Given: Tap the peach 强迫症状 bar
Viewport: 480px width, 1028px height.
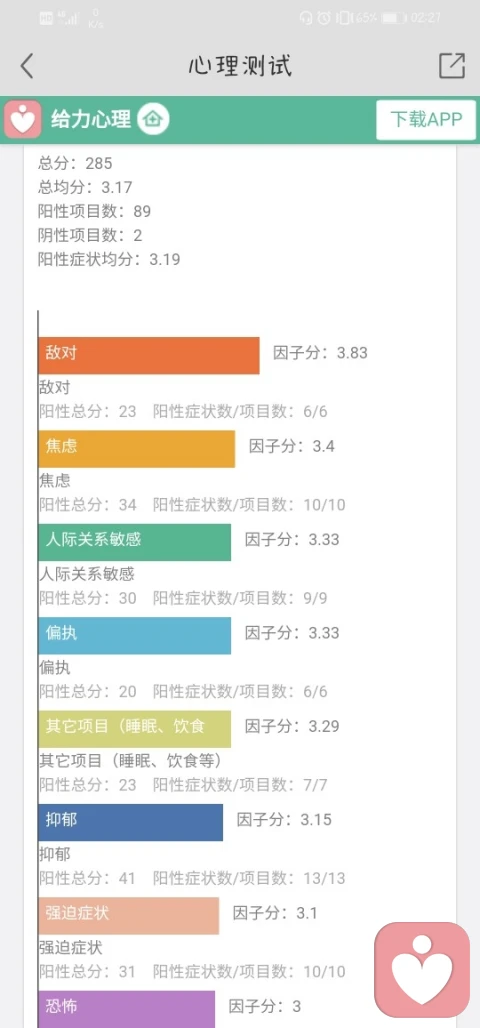Looking at the screenshot, I should click(x=129, y=915).
